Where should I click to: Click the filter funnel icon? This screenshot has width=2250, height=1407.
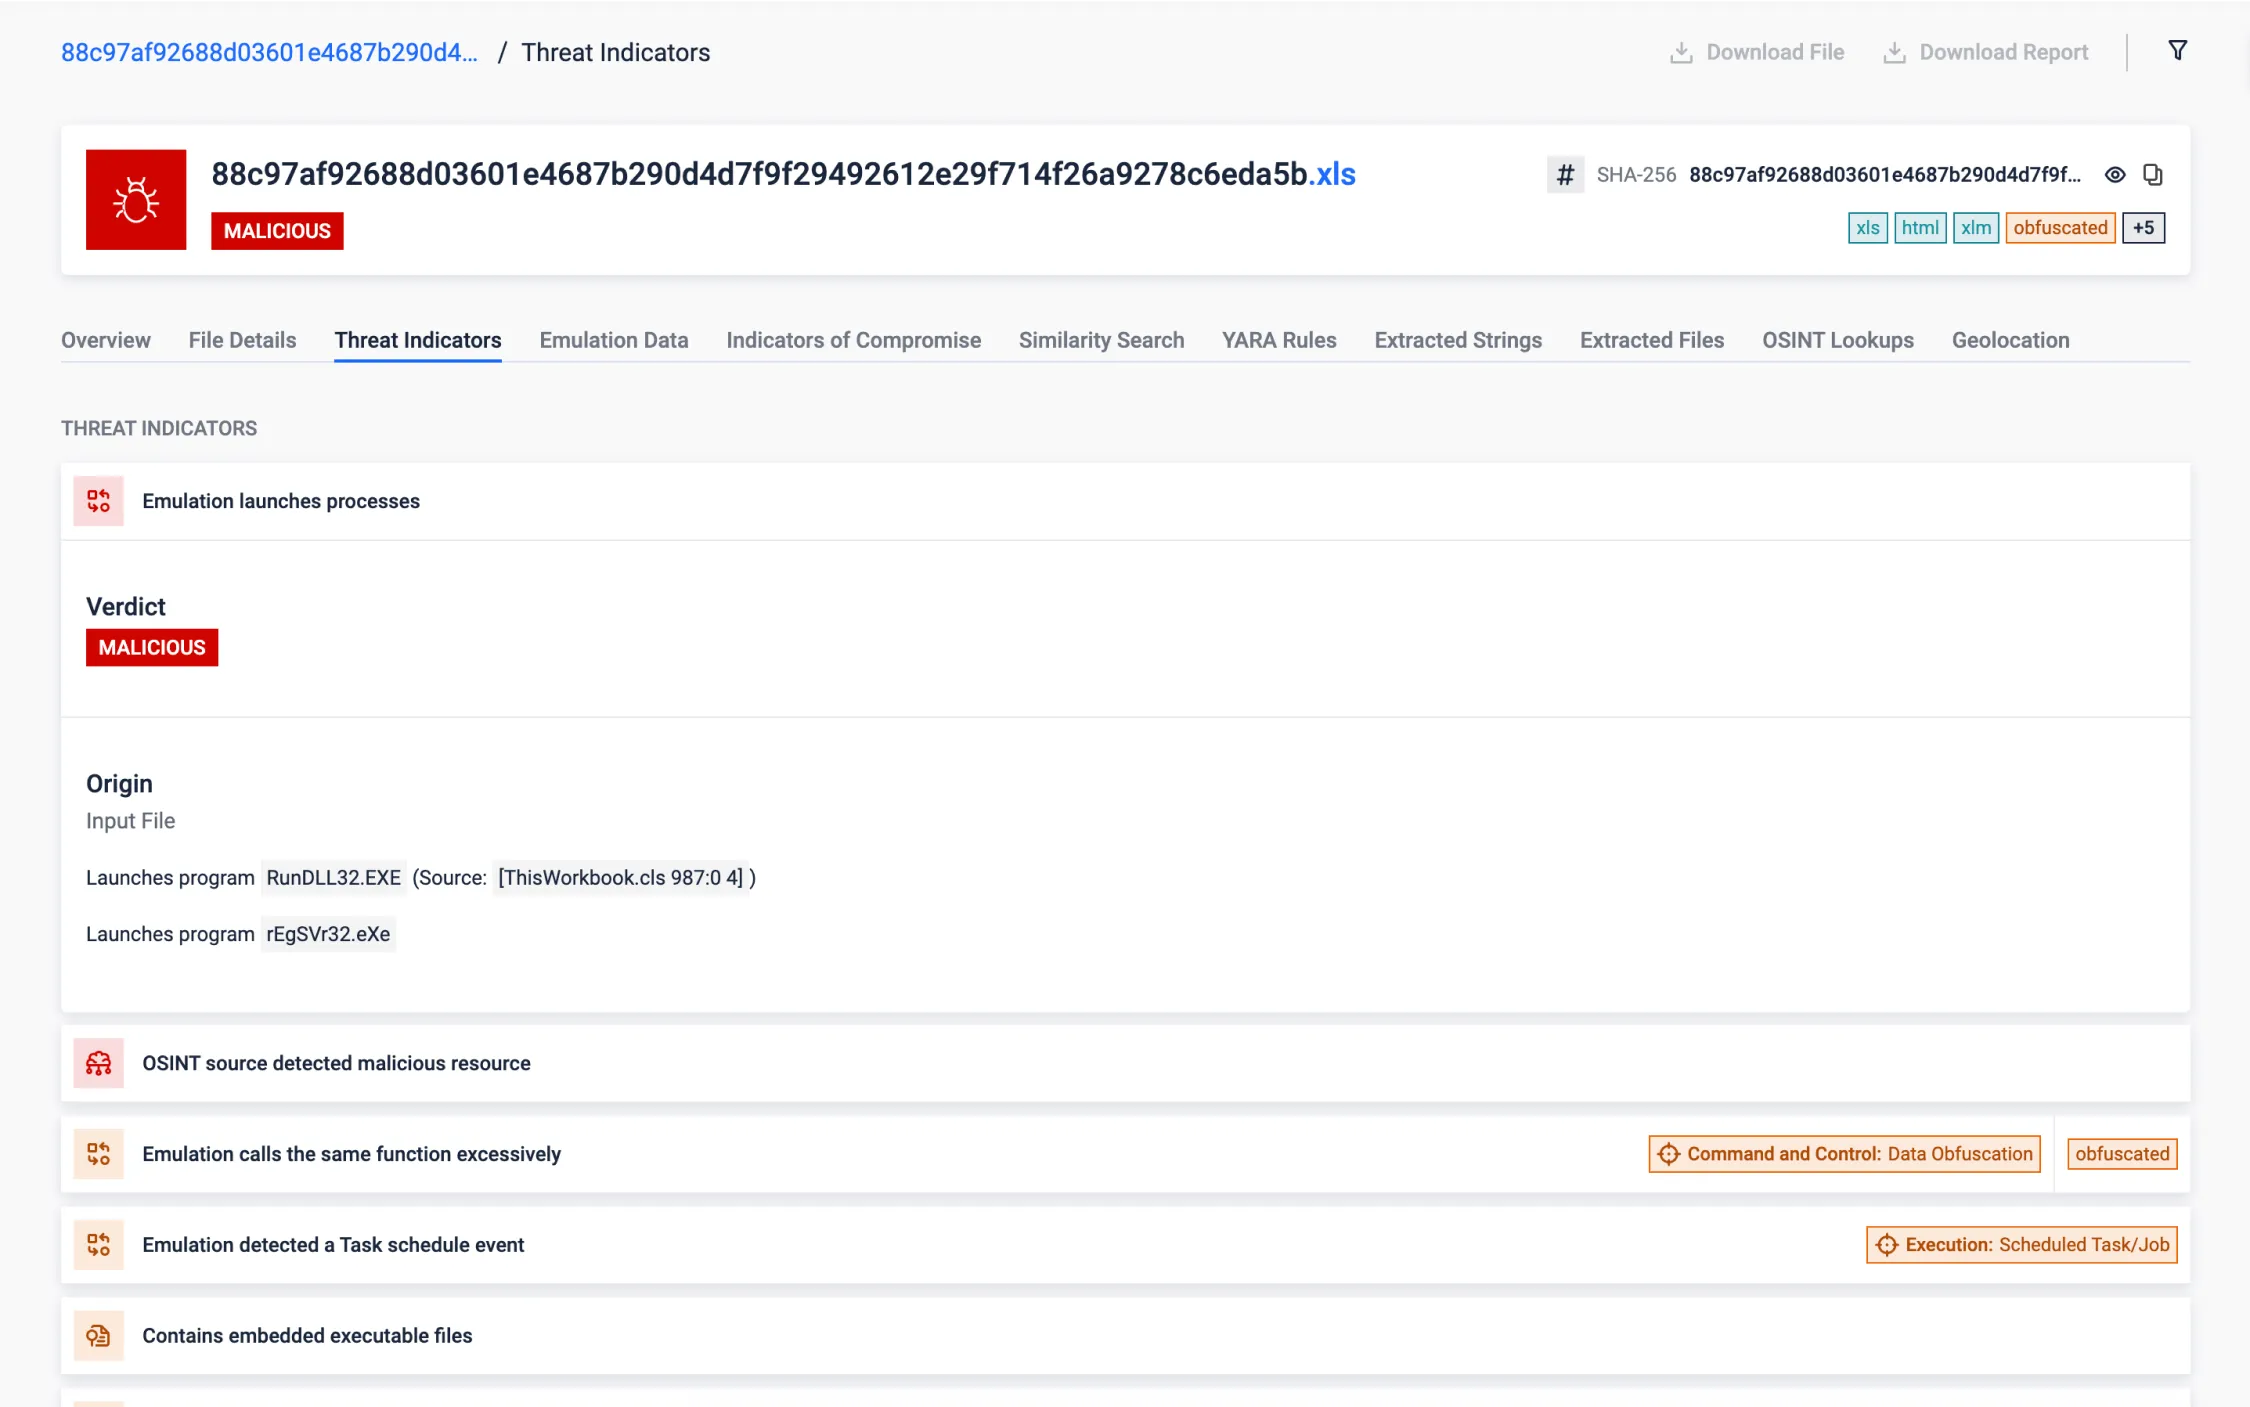(2177, 51)
